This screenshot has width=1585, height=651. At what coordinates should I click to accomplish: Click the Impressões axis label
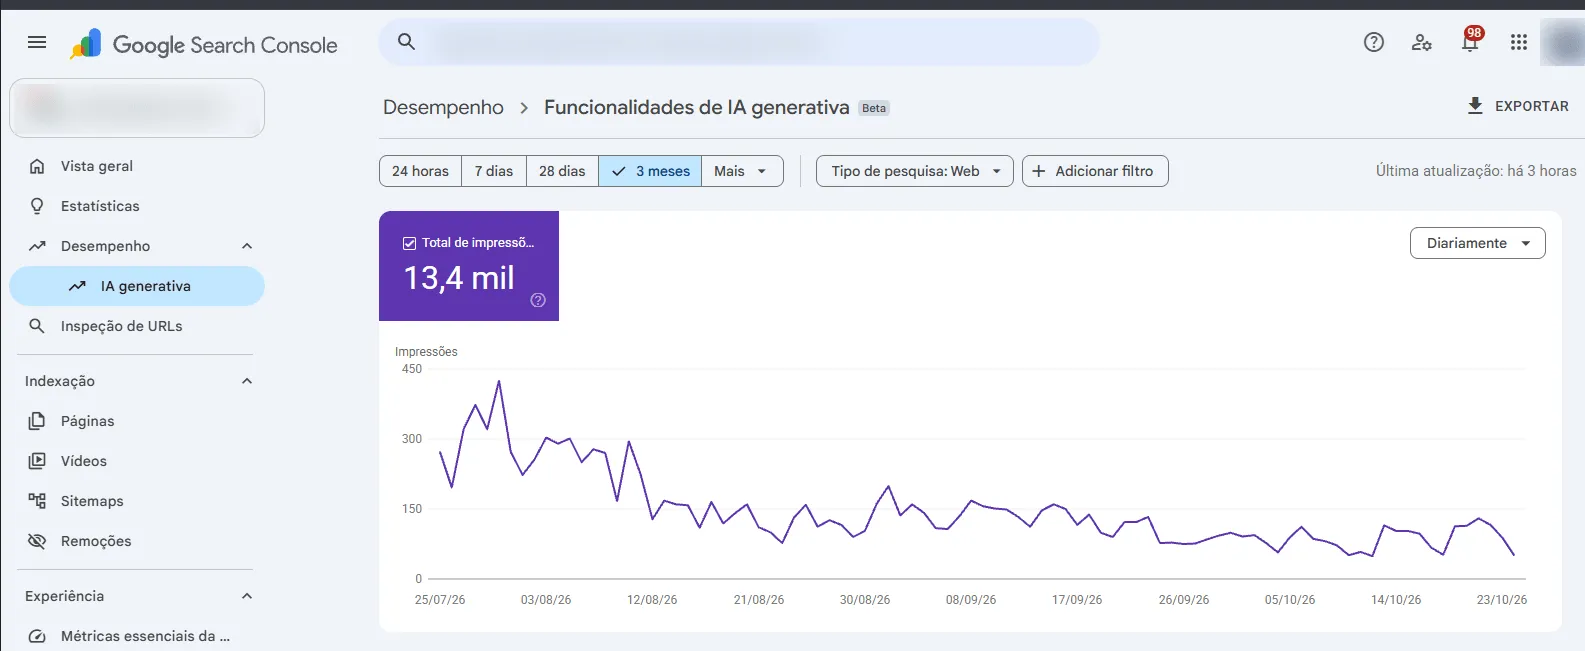(x=426, y=352)
